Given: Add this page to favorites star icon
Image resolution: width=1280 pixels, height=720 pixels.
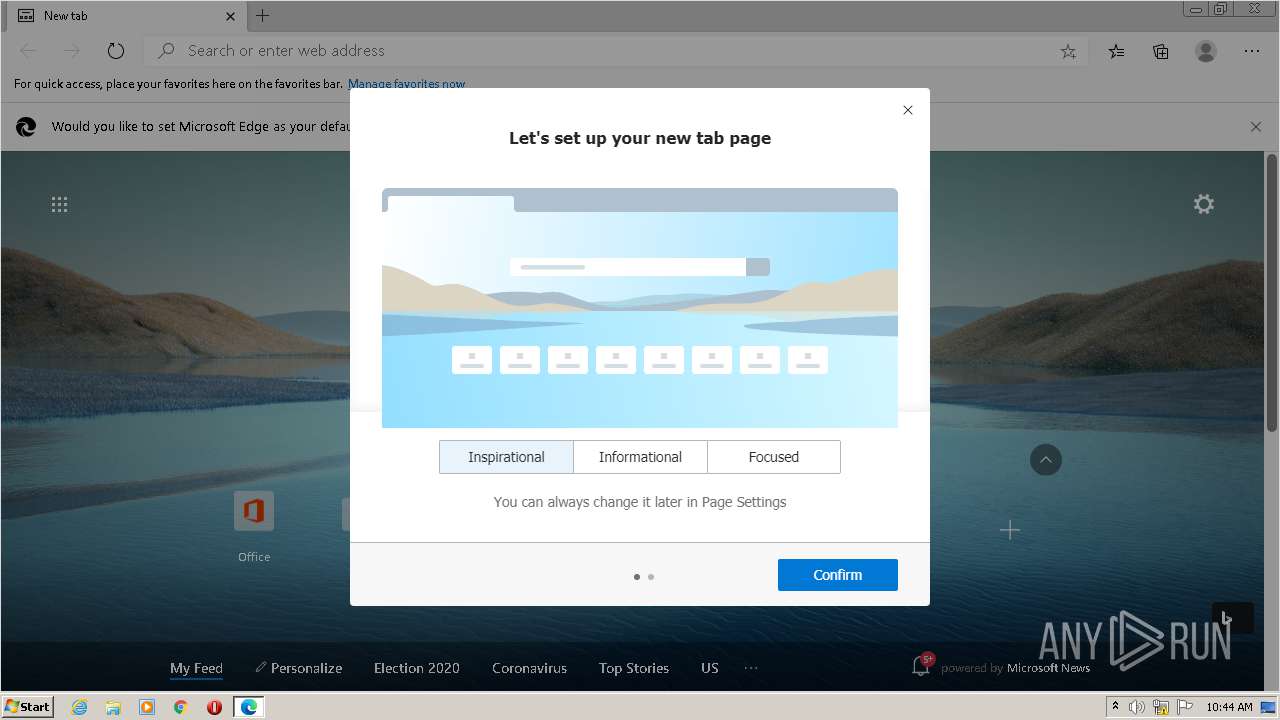Looking at the screenshot, I should (x=1068, y=51).
